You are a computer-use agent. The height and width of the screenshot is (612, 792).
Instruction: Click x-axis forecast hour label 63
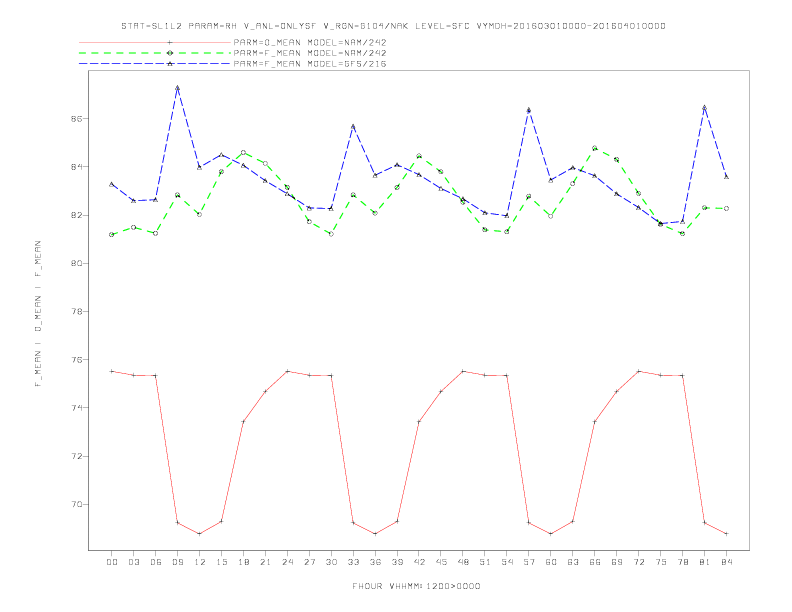[x=573, y=562]
